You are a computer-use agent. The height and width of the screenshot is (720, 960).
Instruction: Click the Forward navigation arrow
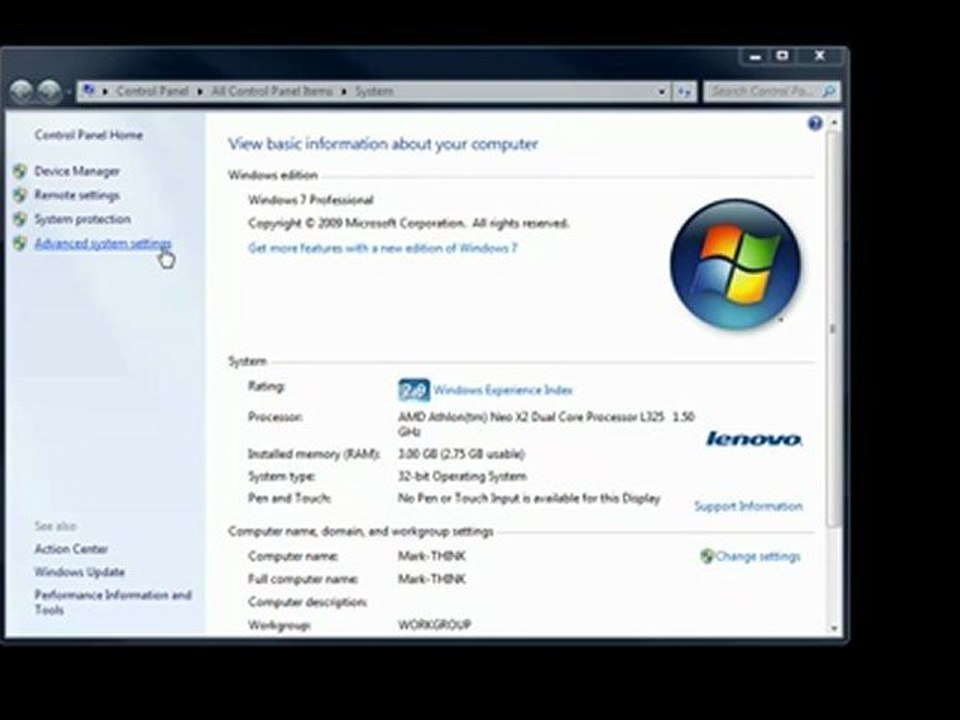click(x=49, y=91)
